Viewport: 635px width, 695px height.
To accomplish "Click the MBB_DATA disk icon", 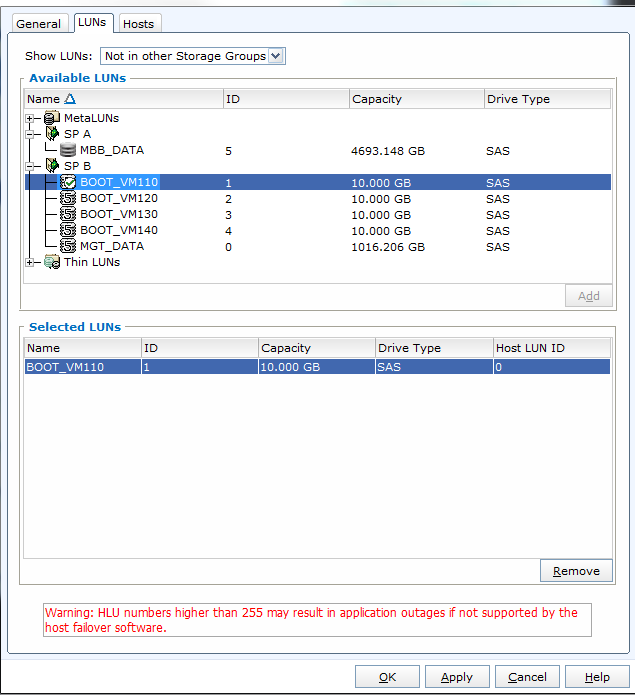I will [68, 150].
